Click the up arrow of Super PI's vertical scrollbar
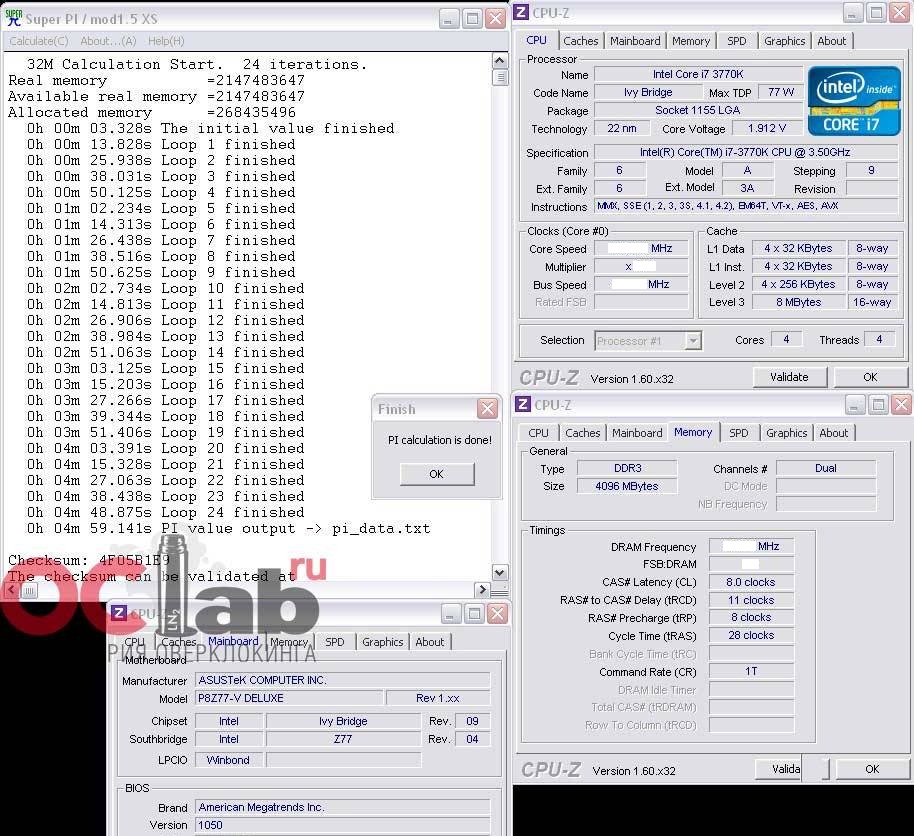 point(500,61)
